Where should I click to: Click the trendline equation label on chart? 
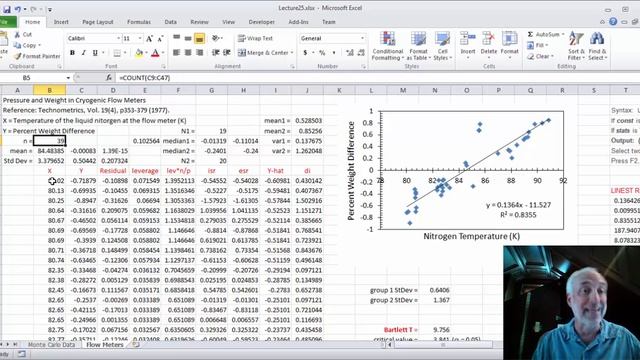click(x=518, y=205)
